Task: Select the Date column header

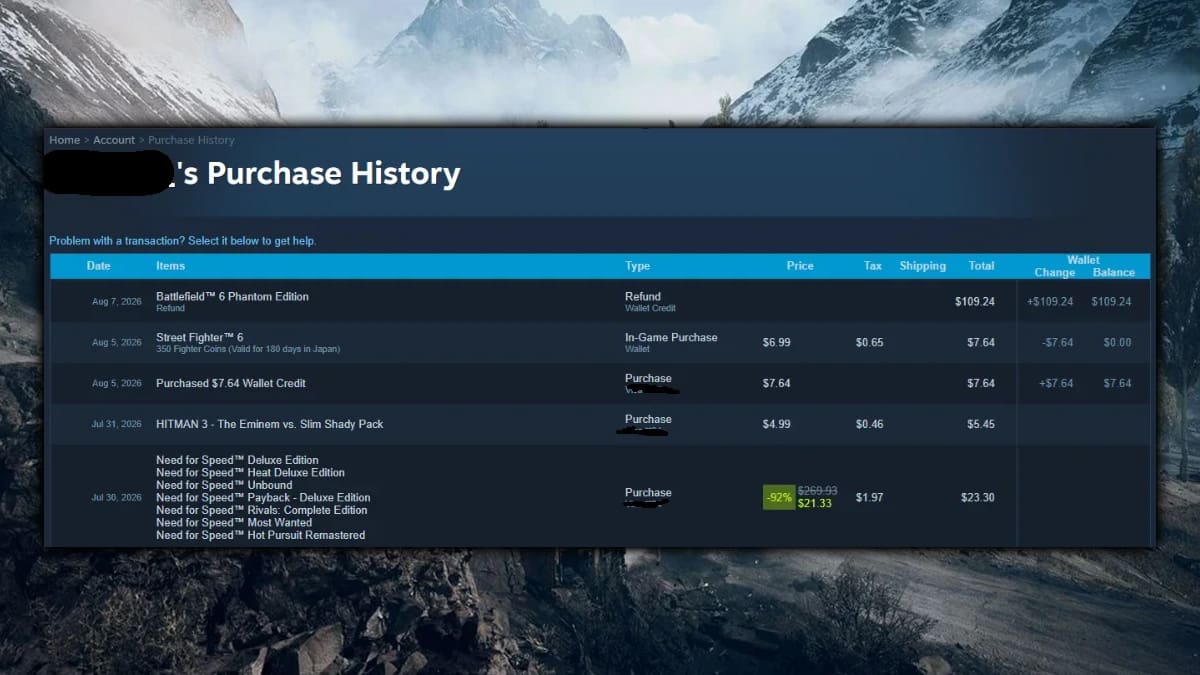Action: tap(98, 266)
